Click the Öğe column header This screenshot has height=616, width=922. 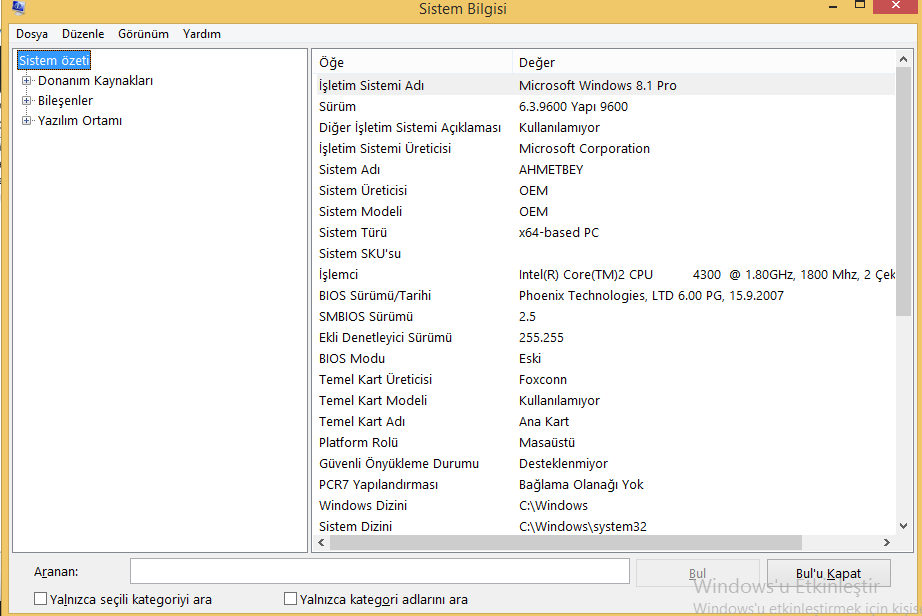(x=413, y=62)
